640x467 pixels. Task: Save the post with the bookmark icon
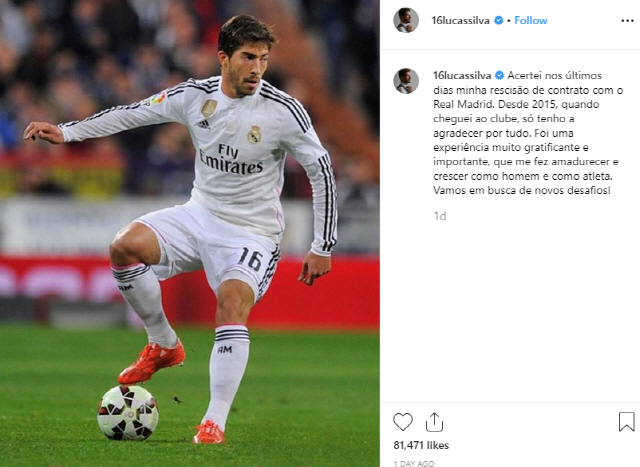pos(627,422)
